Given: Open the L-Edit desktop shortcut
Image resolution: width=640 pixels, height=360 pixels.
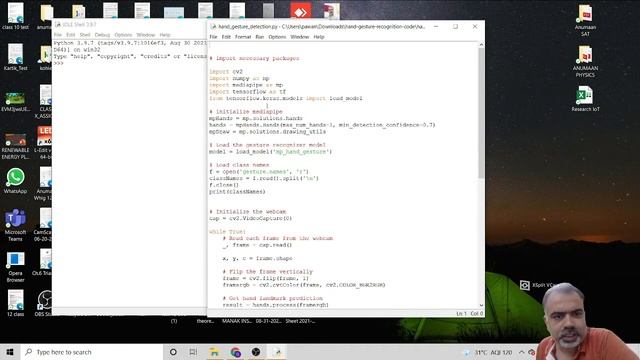Looking at the screenshot, I should coord(44,142).
